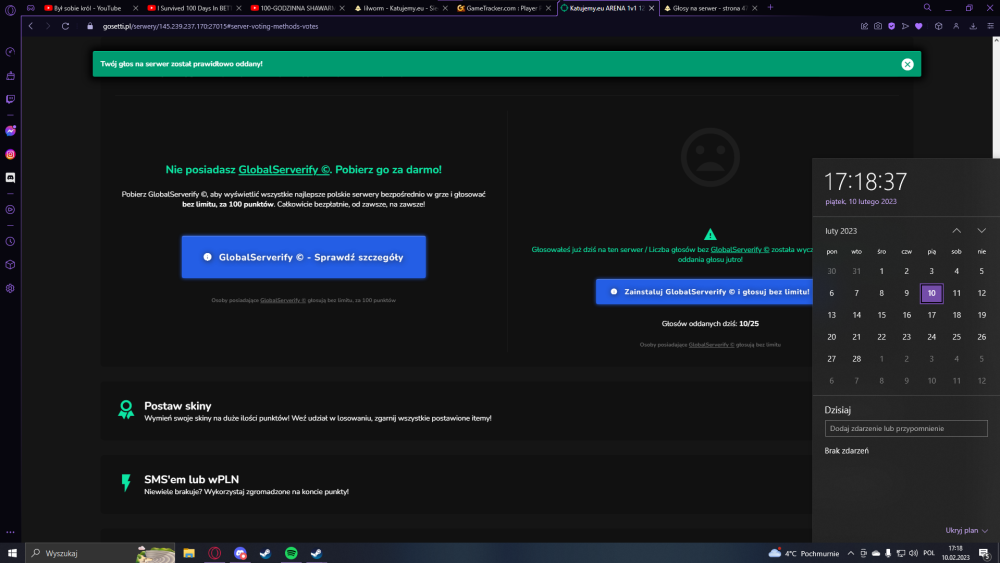Click the taskbar clock showing 17:18

click(955, 553)
